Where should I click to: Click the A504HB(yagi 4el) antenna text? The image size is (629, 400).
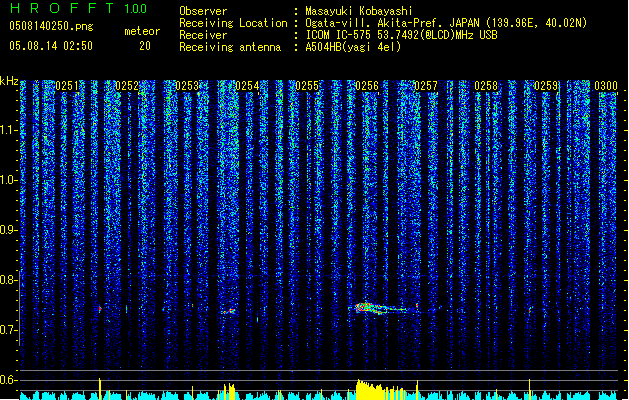pos(353,47)
